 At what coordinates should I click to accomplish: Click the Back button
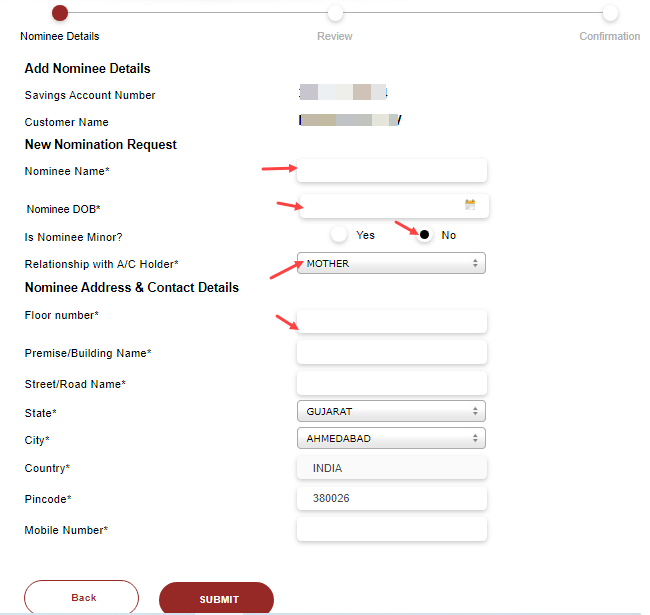(x=81, y=597)
